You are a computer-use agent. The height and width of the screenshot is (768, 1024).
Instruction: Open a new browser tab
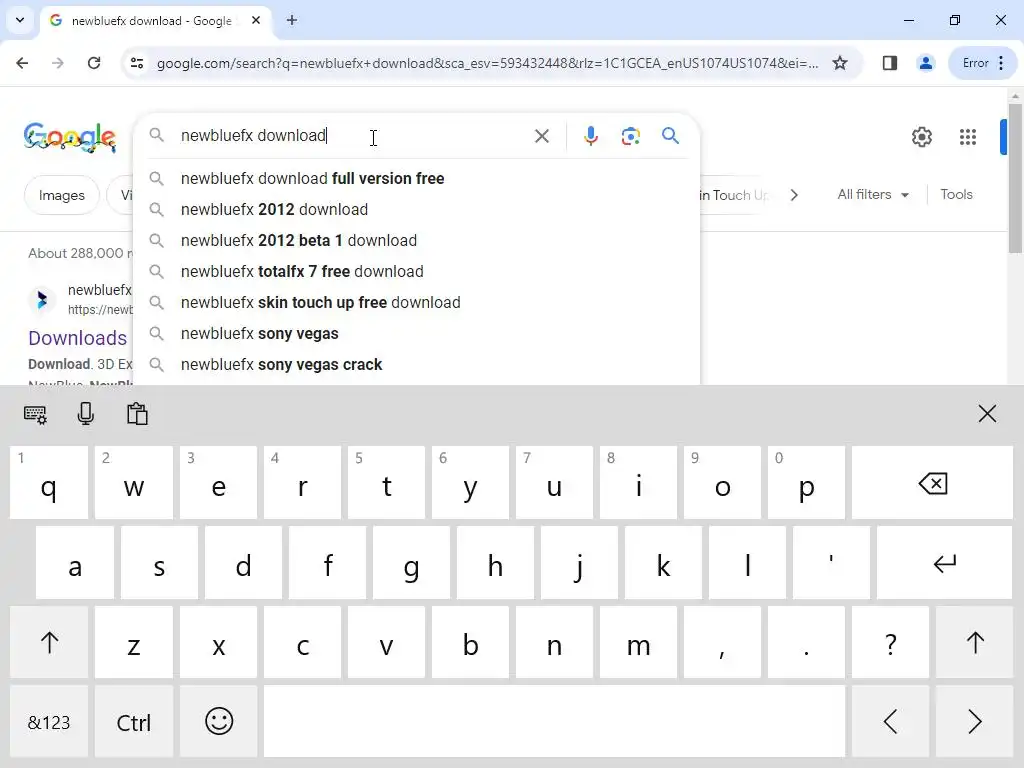point(292,20)
